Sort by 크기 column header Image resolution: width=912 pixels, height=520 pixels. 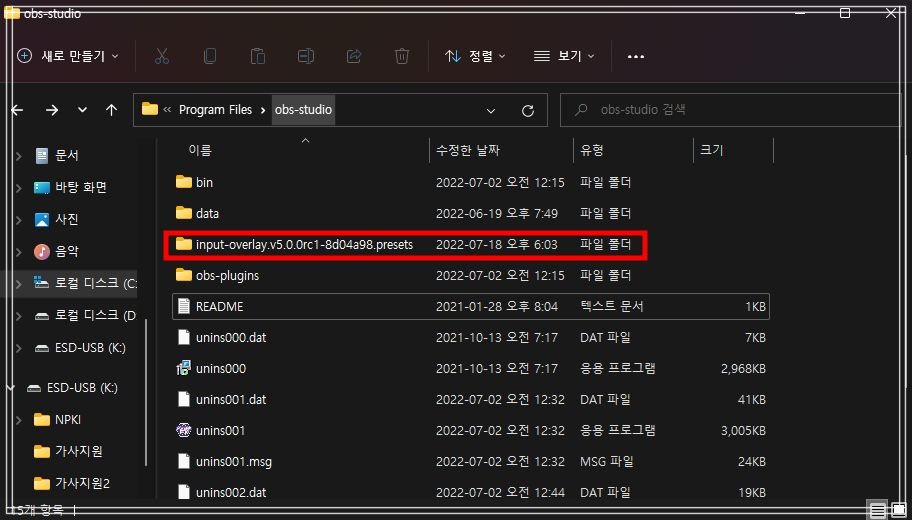pyautogui.click(x=711, y=150)
